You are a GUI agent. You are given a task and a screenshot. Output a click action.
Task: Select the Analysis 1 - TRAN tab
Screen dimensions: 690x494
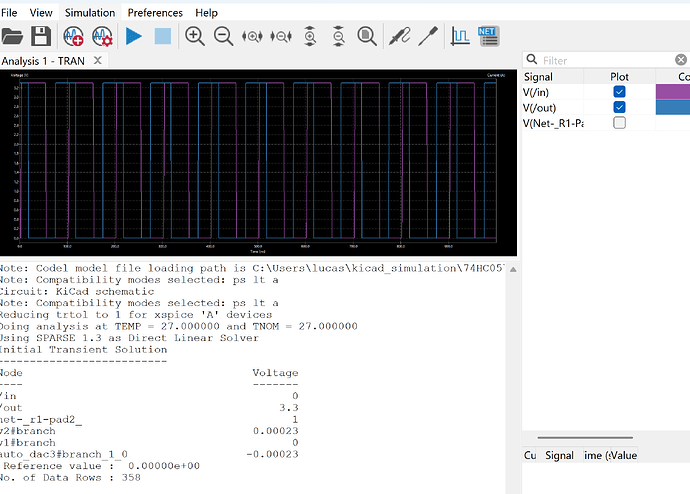click(x=43, y=61)
